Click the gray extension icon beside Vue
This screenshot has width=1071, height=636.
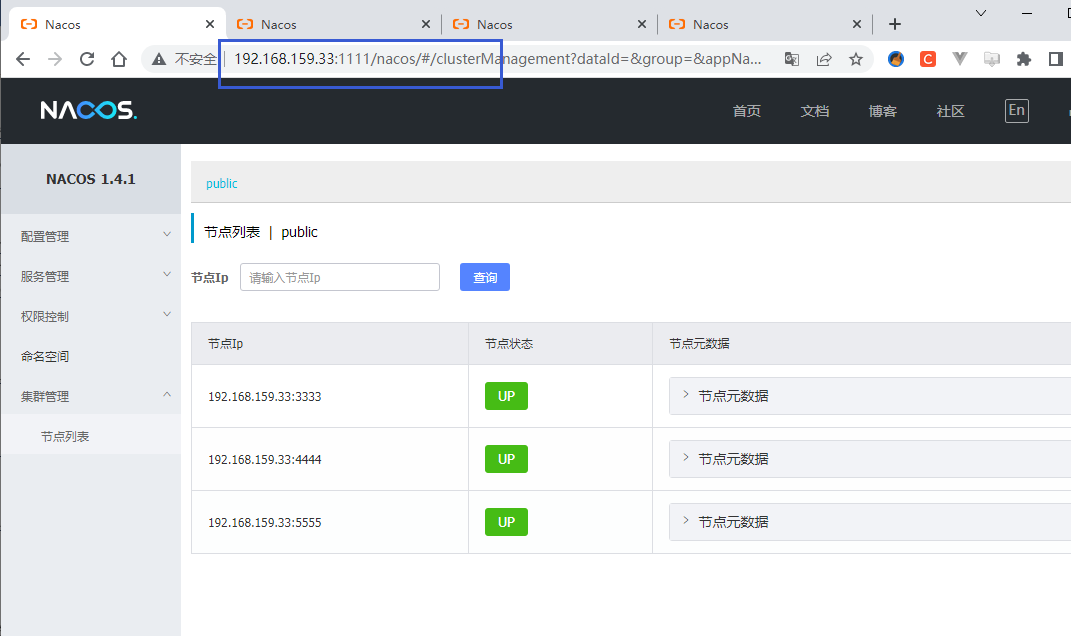pos(992,59)
